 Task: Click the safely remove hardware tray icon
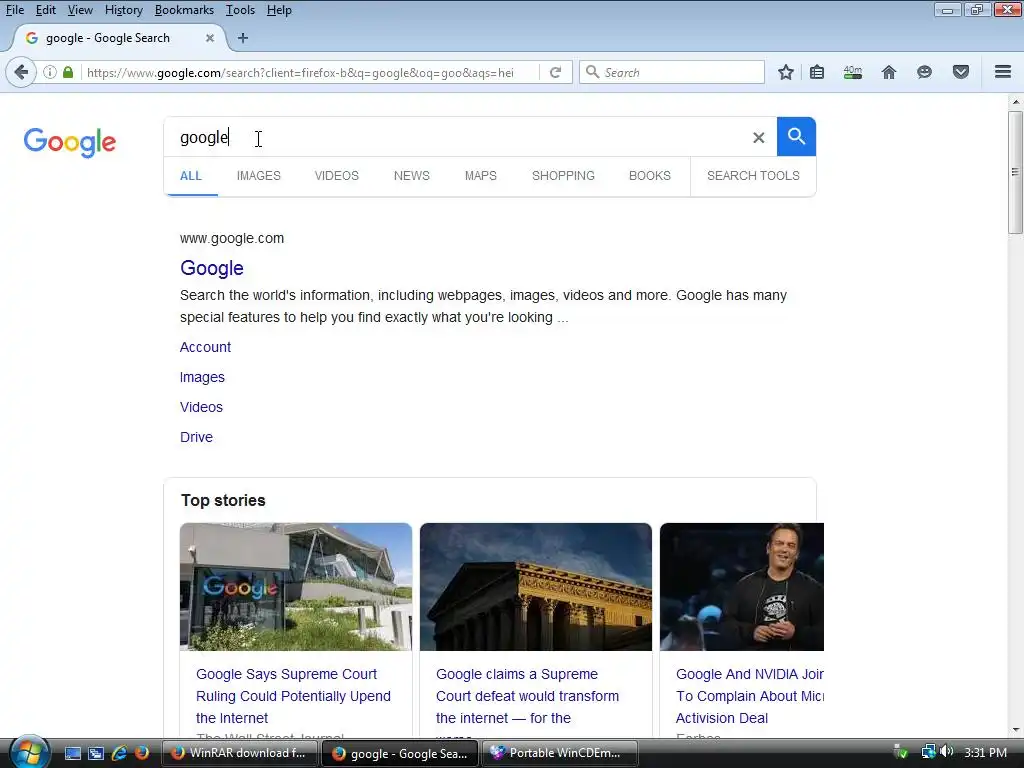[x=901, y=752]
